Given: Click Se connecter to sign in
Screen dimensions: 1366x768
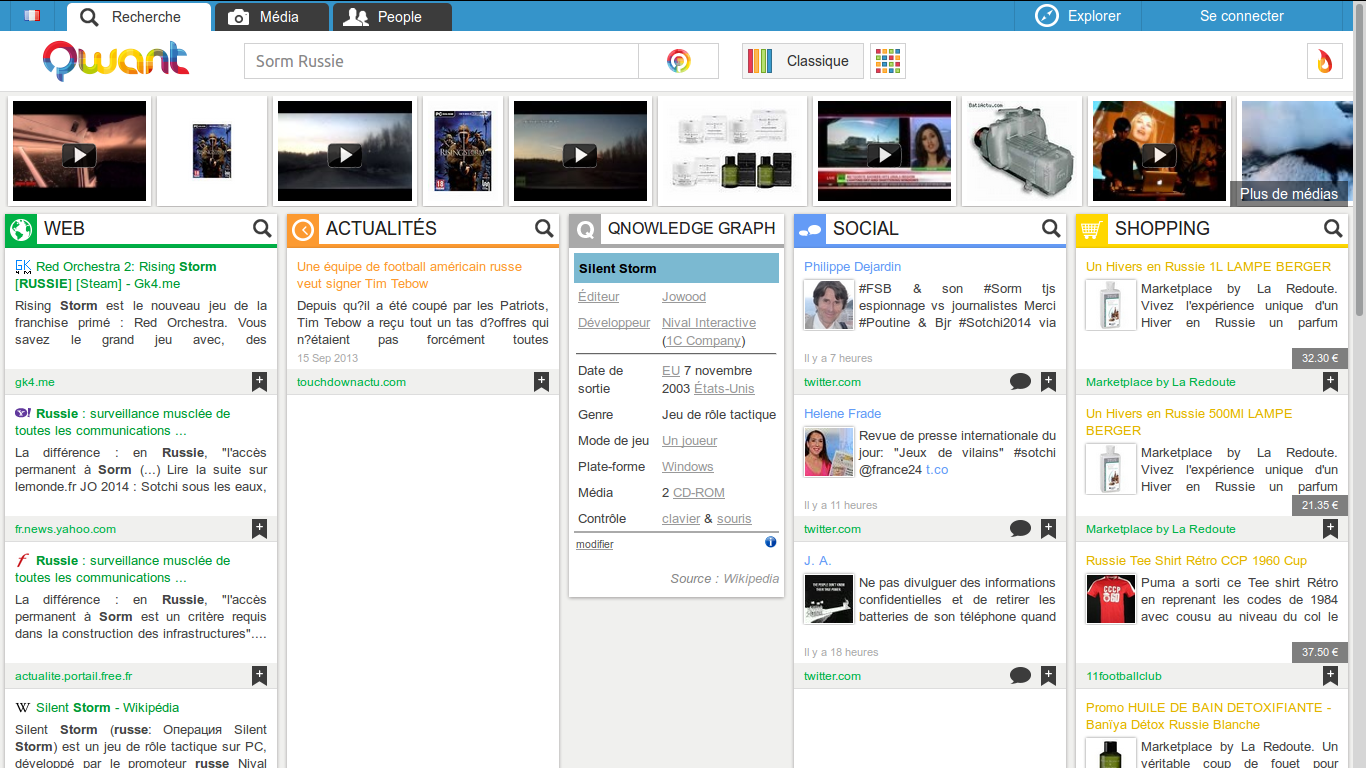Looking at the screenshot, I should tap(1241, 16).
